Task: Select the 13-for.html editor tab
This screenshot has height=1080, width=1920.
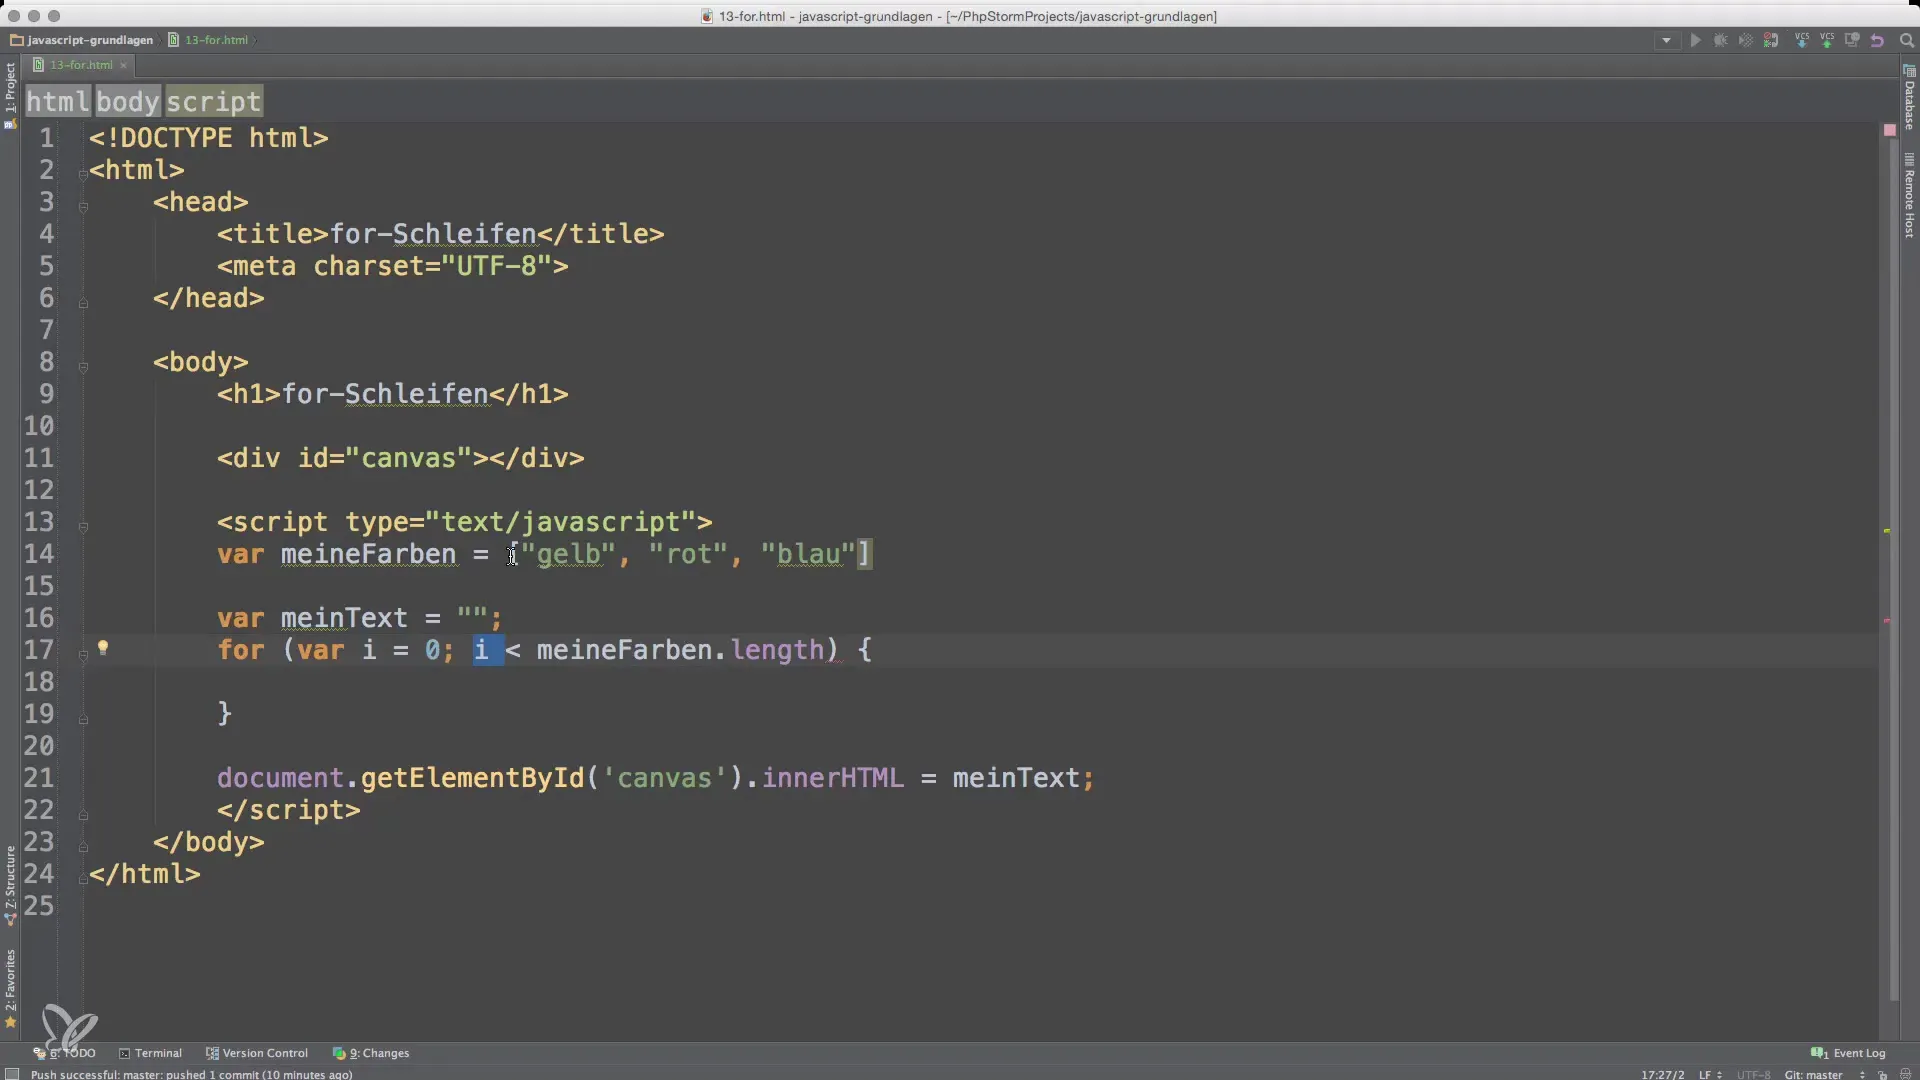Action: click(x=80, y=65)
